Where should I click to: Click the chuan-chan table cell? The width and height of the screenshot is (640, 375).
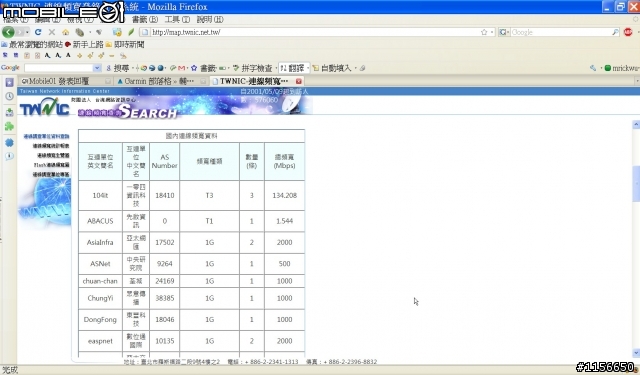coord(100,281)
